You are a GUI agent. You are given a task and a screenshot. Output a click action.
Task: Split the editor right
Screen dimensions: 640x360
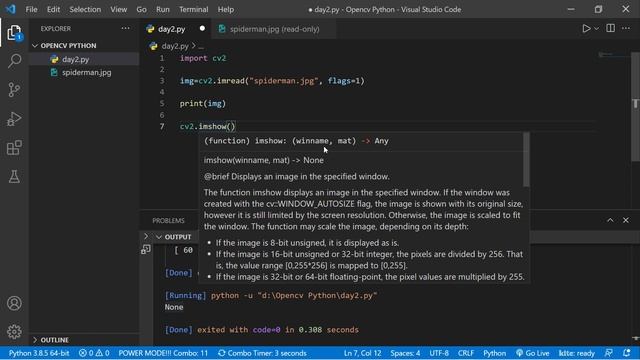pos(611,28)
